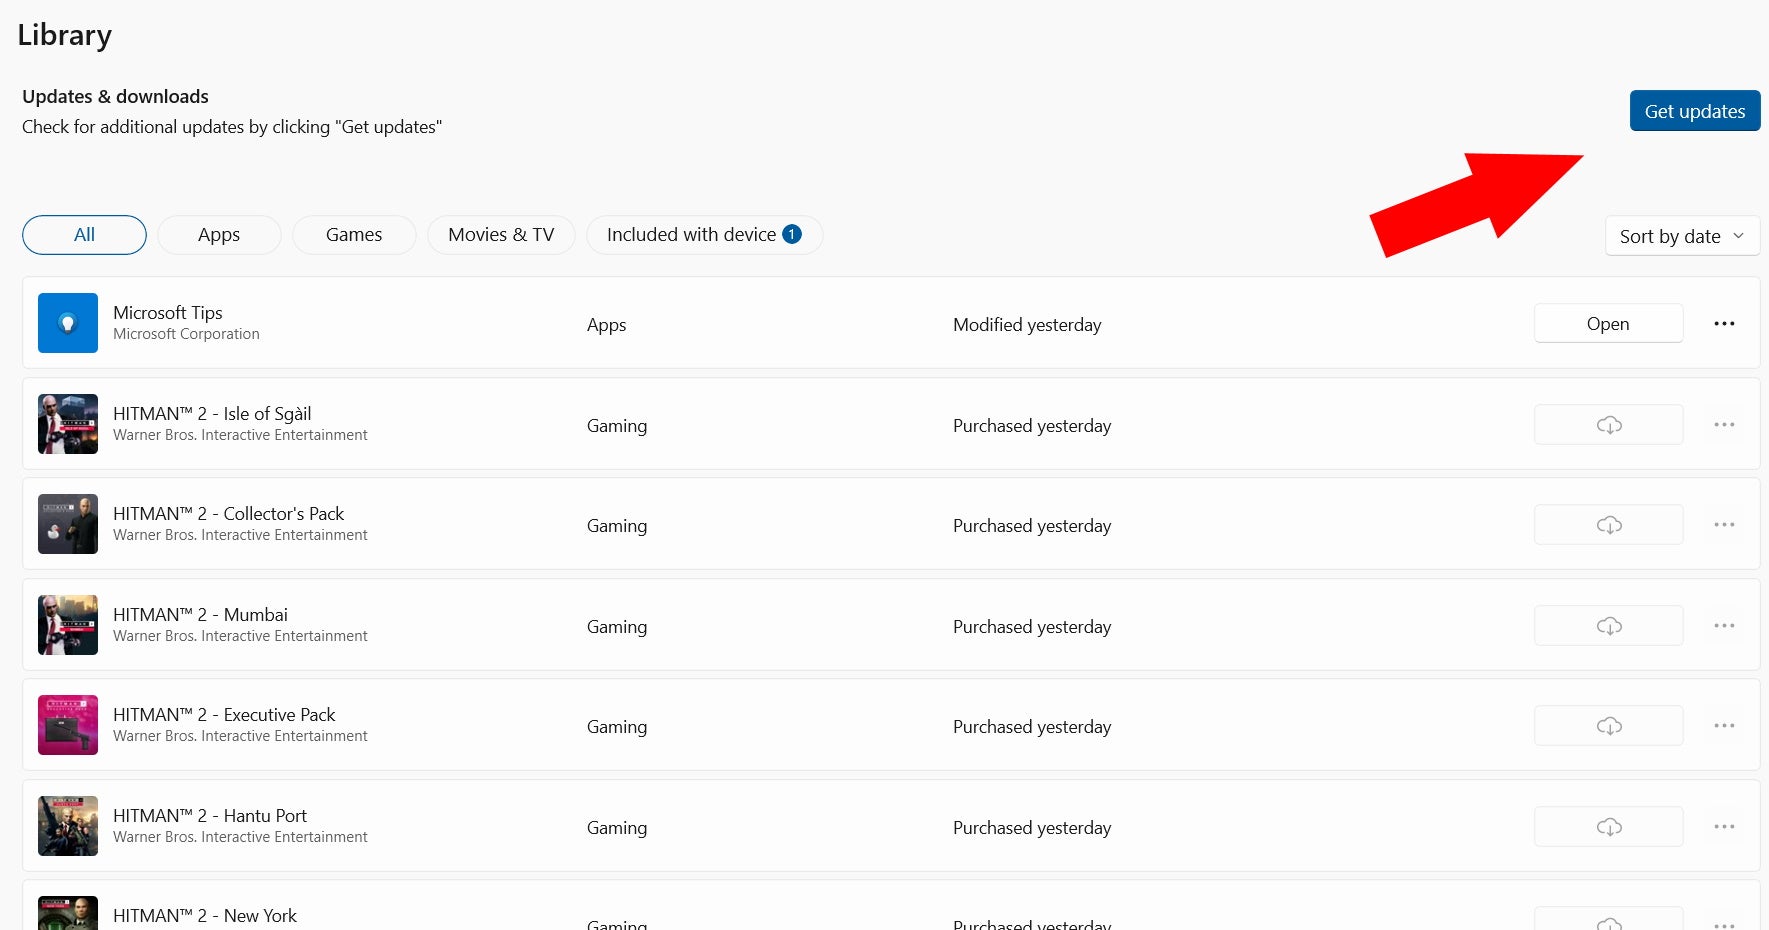The image size is (1769, 930).
Task: Open the Sort by date dropdown
Action: point(1681,236)
